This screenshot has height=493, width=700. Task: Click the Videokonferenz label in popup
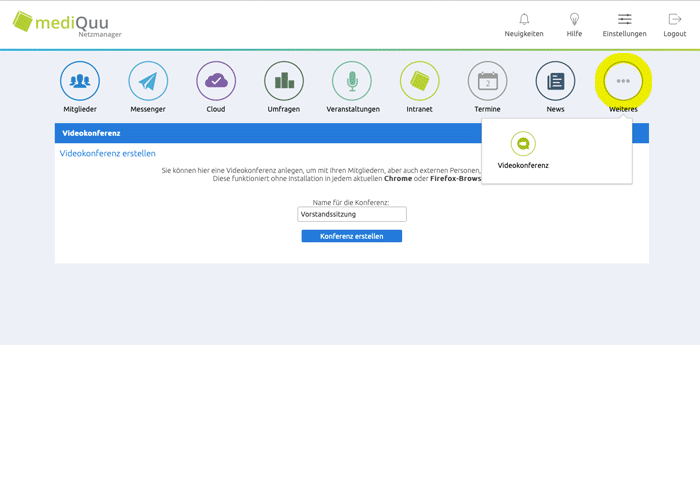point(523,165)
